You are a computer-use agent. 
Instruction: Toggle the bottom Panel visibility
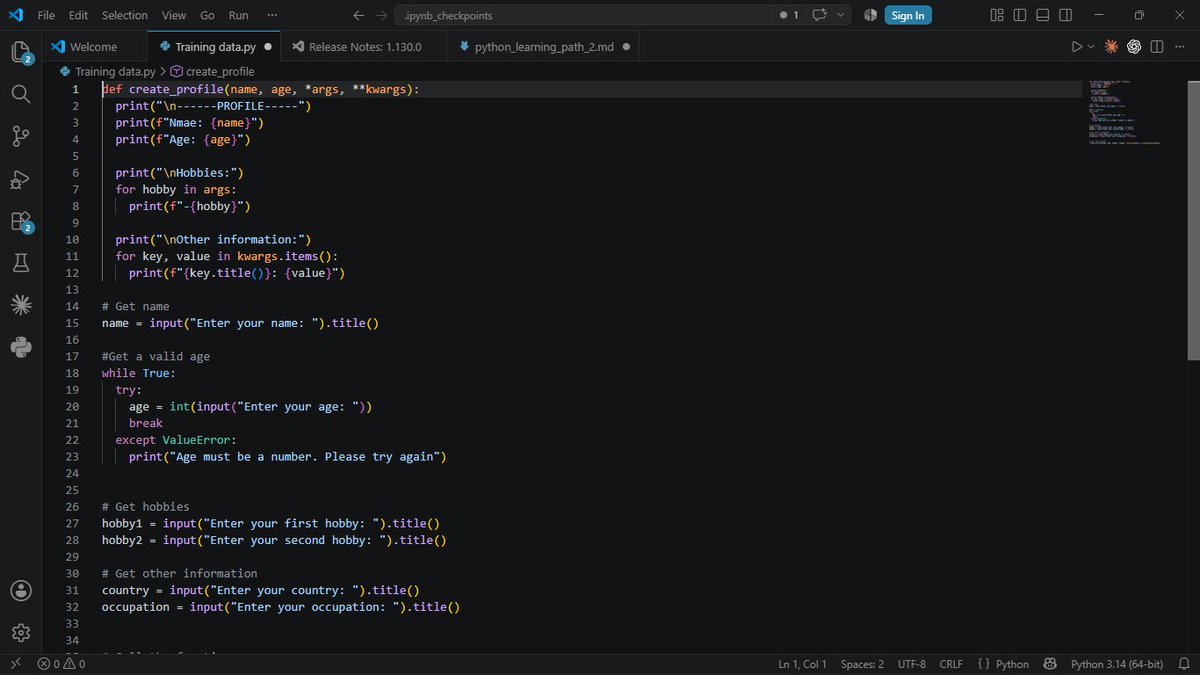click(x=1043, y=15)
